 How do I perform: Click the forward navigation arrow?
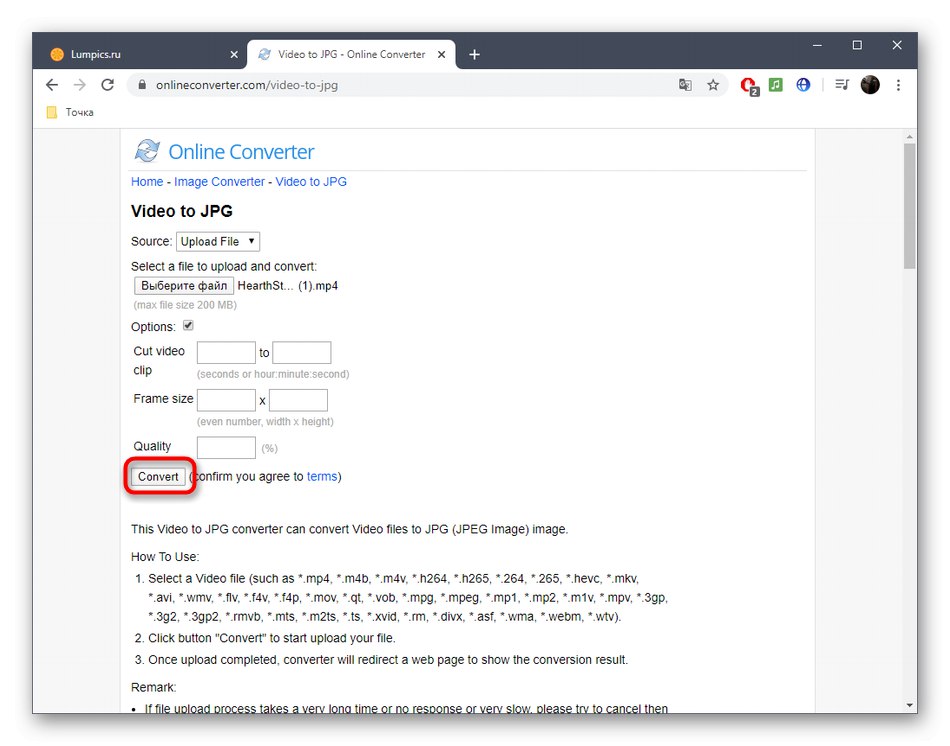[80, 85]
